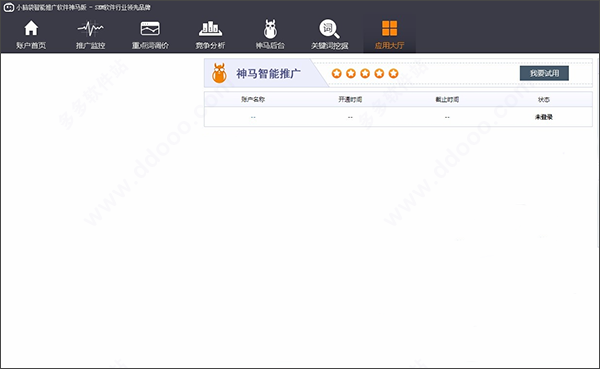Viewport: 600px width, 369px height.
Task: Click the 截止时间 column header
Action: tap(447, 100)
